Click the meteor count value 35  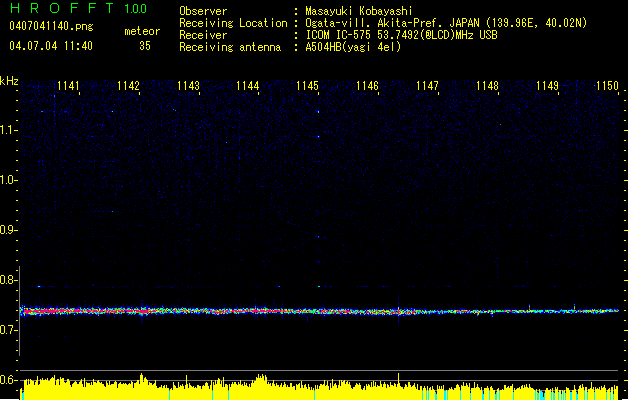point(145,46)
